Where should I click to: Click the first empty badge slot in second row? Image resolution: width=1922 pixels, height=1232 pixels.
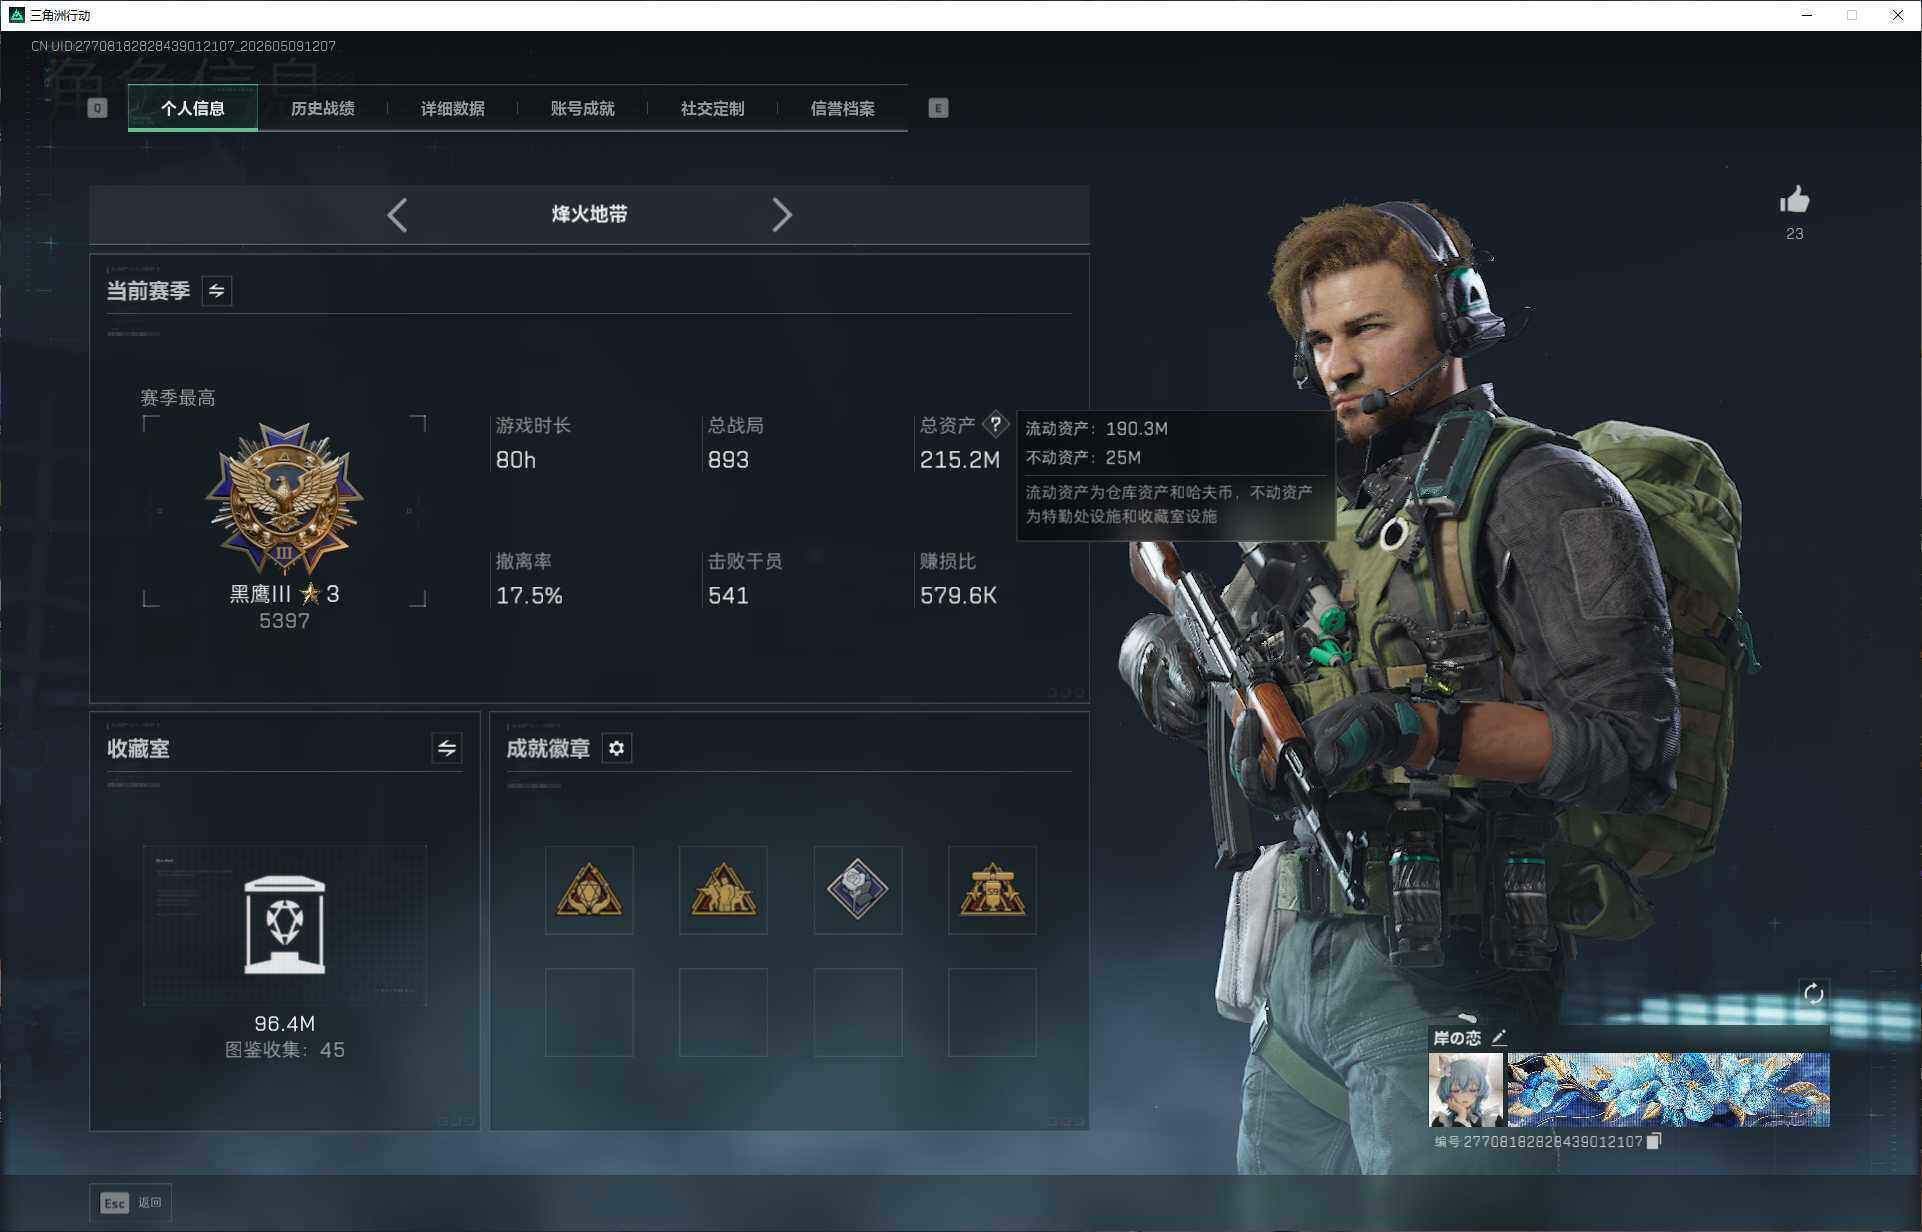[x=589, y=1012]
